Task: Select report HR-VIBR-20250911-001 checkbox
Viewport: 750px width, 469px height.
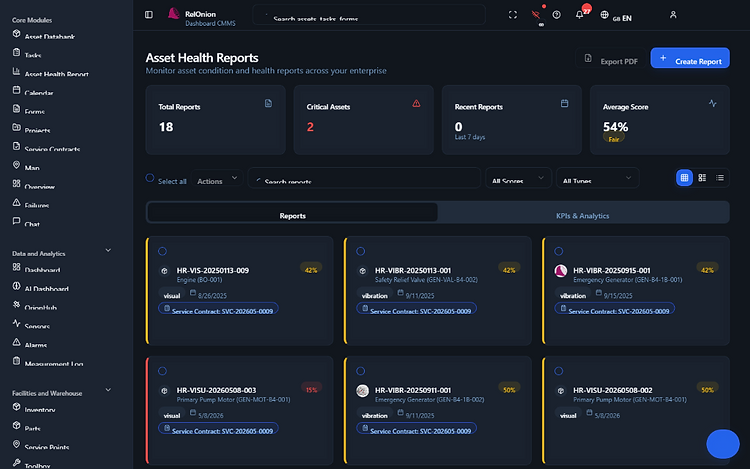Action: click(361, 371)
